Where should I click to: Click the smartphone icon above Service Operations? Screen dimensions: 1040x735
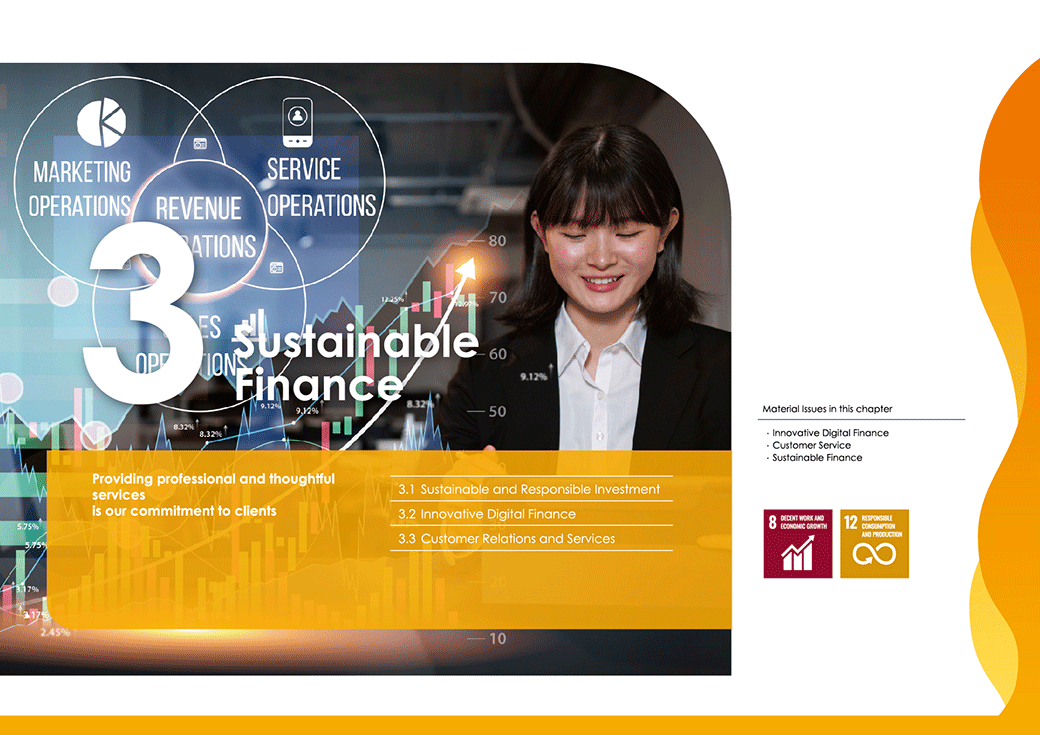297,123
